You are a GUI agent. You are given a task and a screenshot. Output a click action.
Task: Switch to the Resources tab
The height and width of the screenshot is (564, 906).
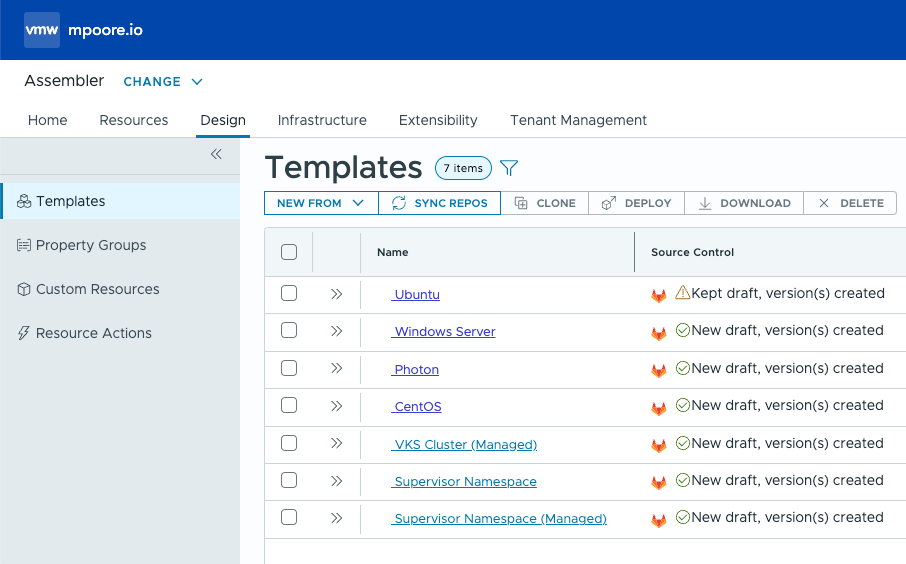coord(133,120)
